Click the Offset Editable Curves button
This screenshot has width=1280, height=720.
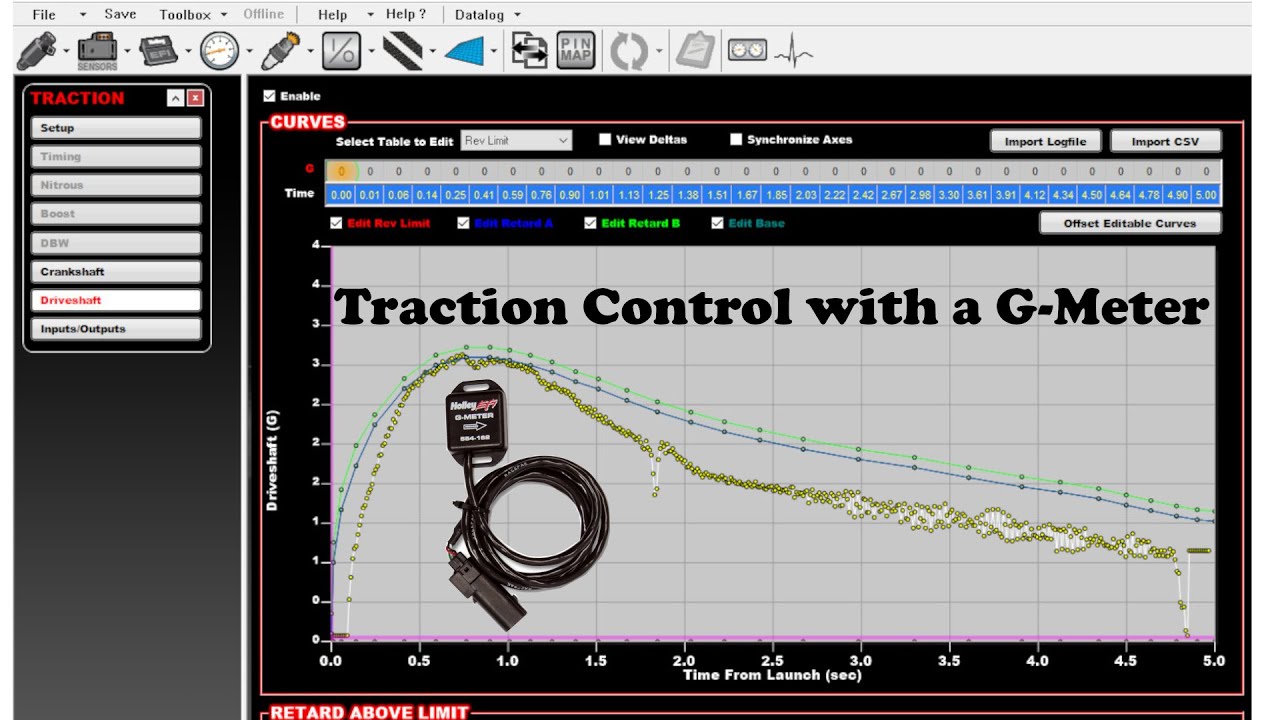click(1130, 223)
